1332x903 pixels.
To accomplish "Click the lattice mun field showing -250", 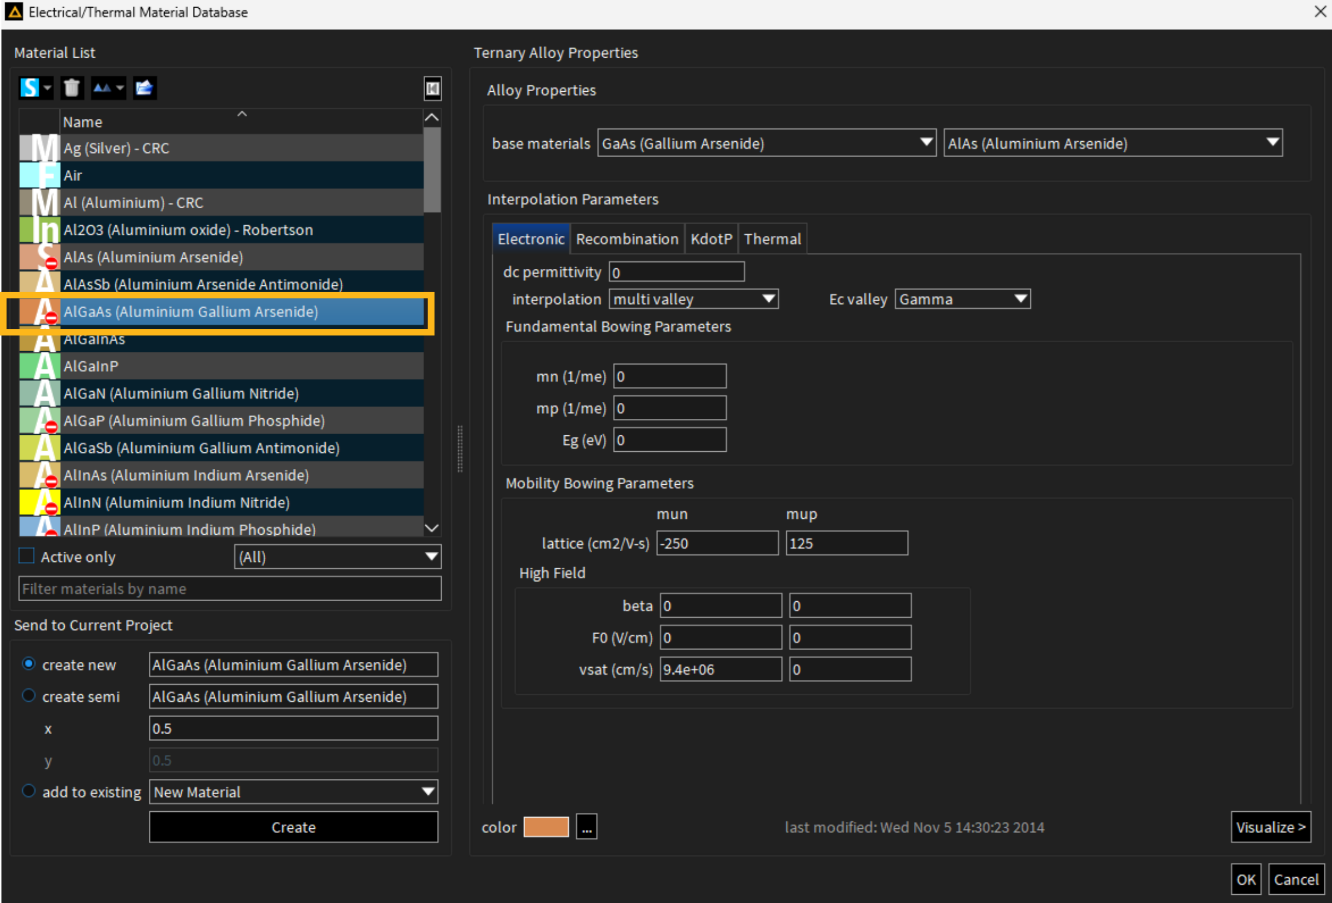I will pyautogui.click(x=717, y=543).
